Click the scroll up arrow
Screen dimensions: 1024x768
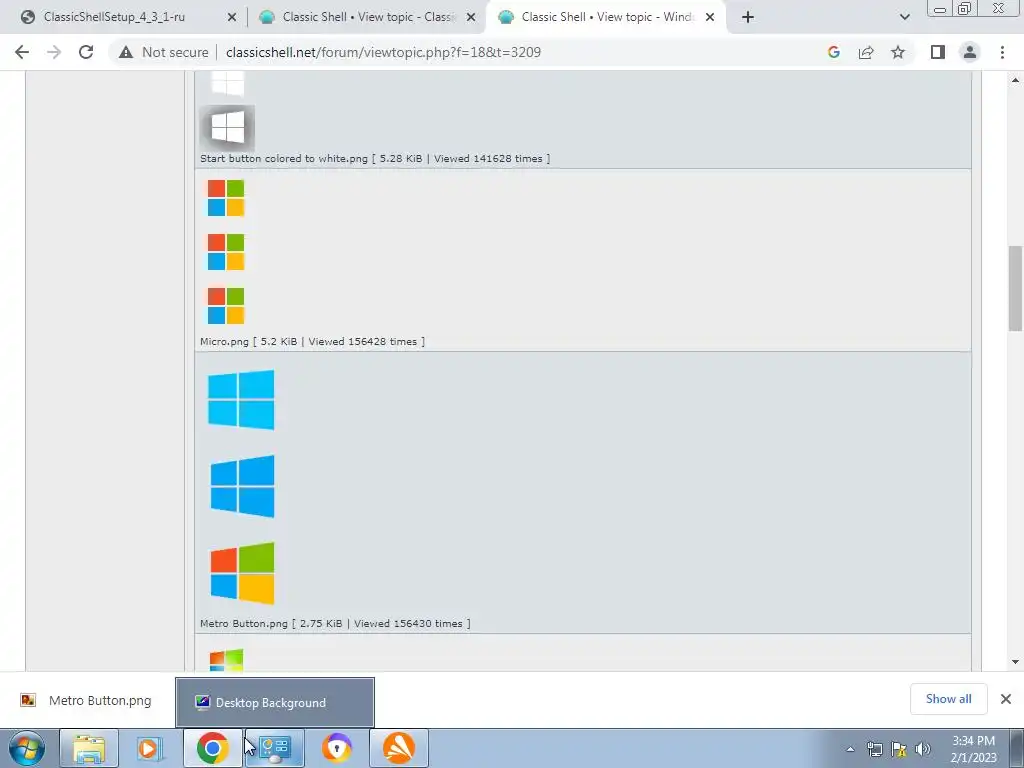click(x=1016, y=80)
